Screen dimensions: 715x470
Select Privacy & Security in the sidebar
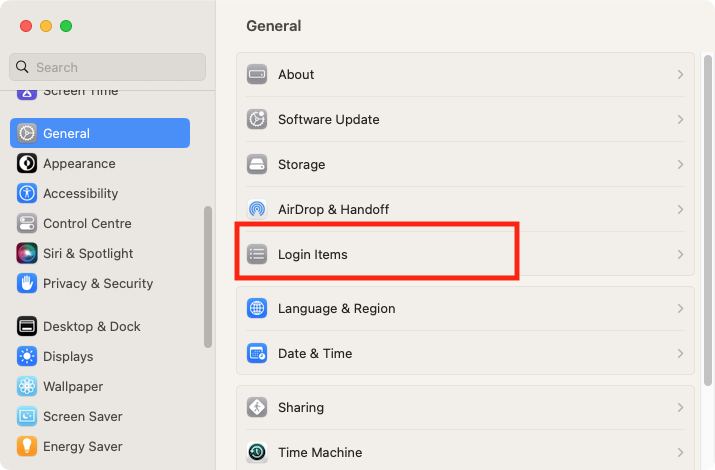pos(98,284)
